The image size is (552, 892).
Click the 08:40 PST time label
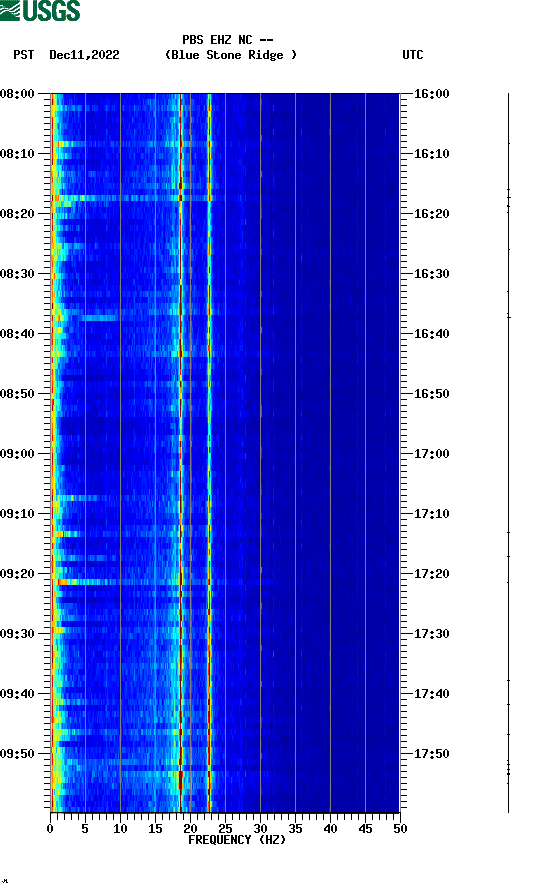(x=18, y=334)
